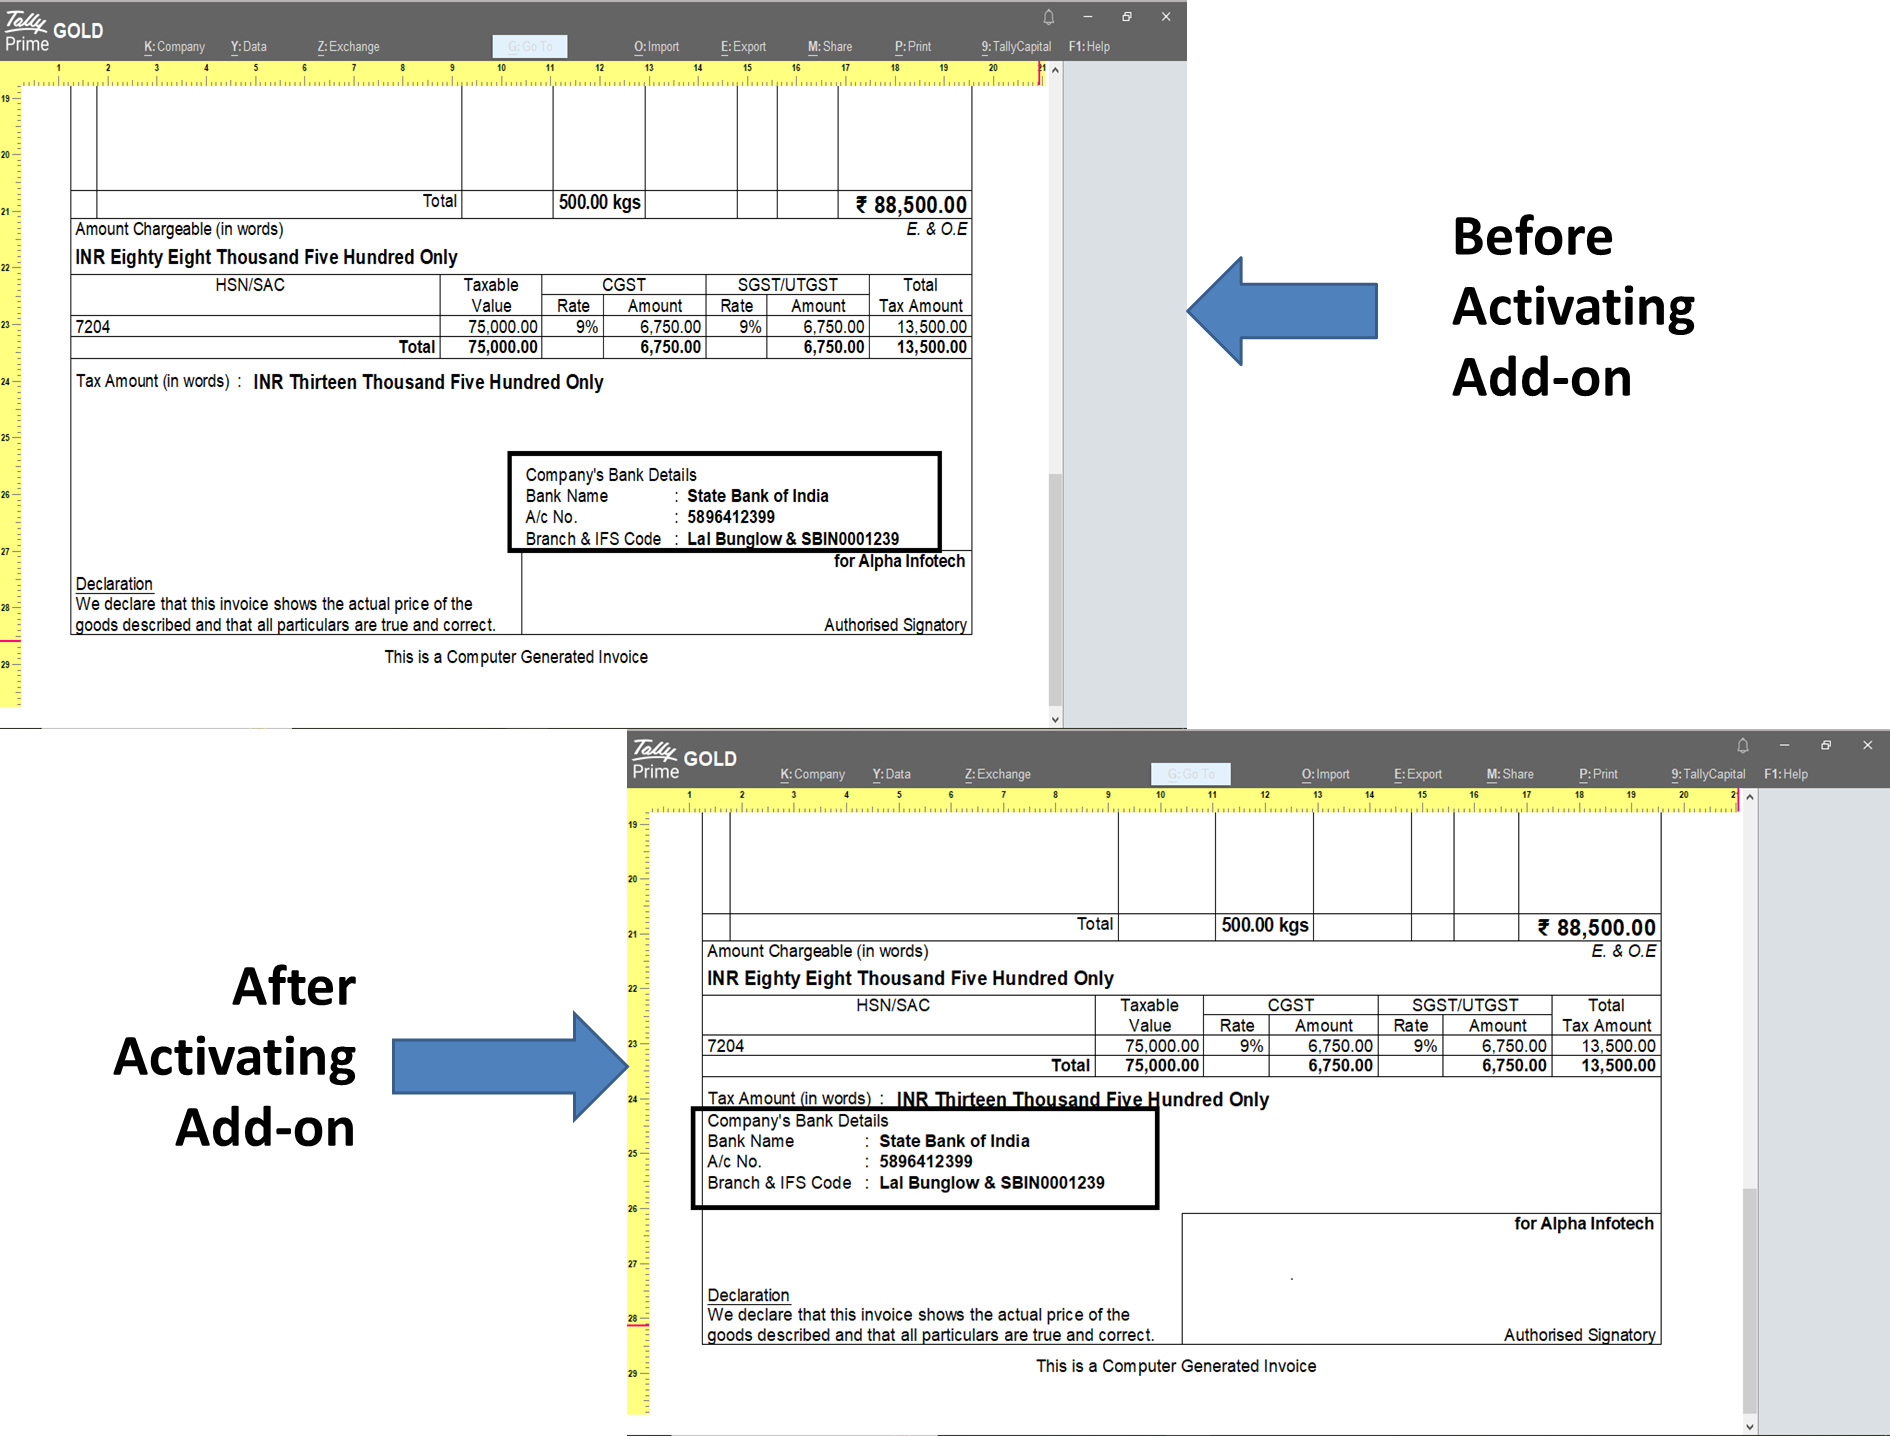This screenshot has width=1890, height=1436.
Task: Open P:Print menu in the bottom window
Action: point(1598,775)
